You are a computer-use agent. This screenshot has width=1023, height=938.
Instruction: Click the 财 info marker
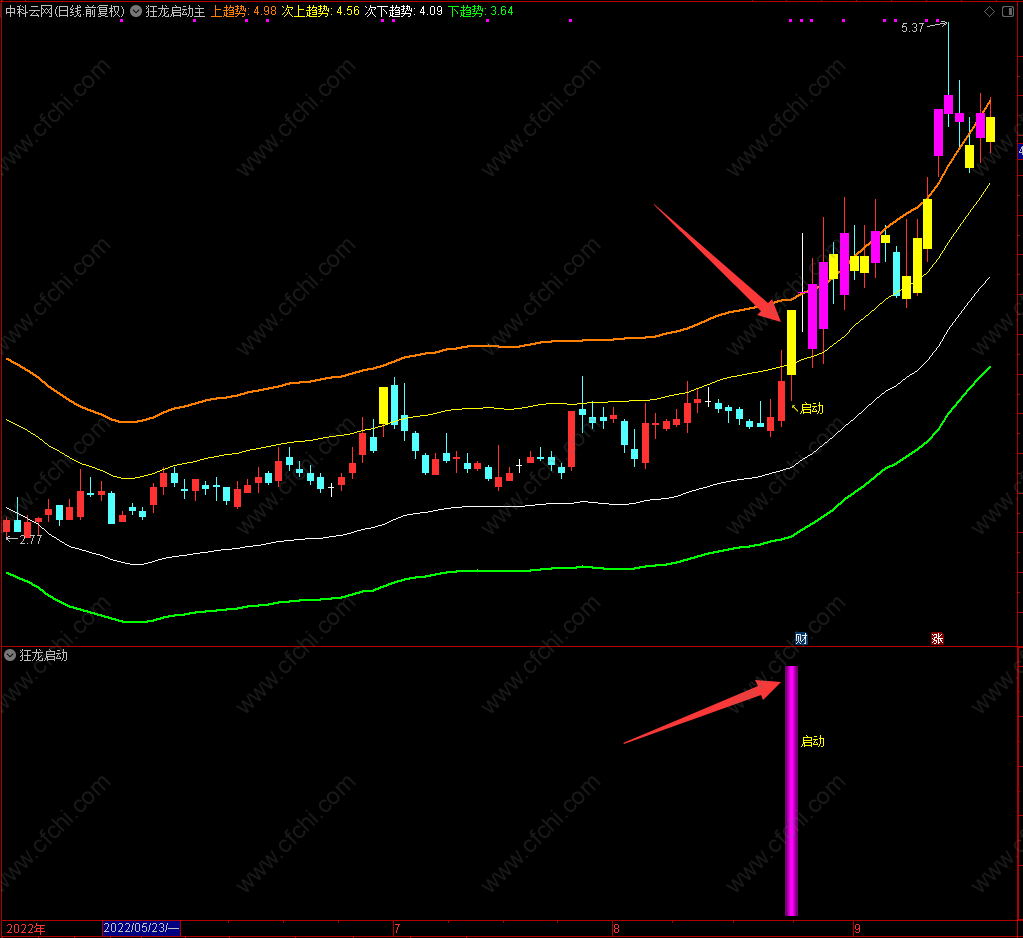[801, 639]
